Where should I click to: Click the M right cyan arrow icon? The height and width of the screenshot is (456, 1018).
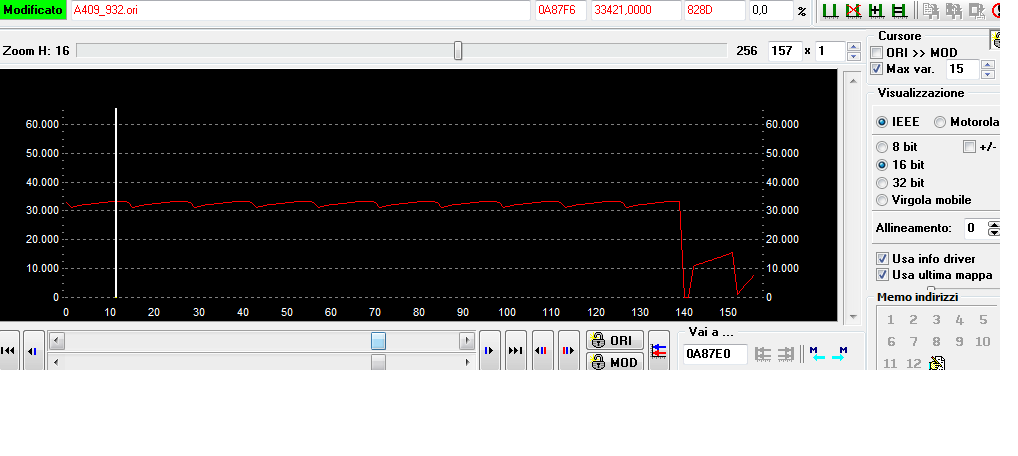[840, 354]
